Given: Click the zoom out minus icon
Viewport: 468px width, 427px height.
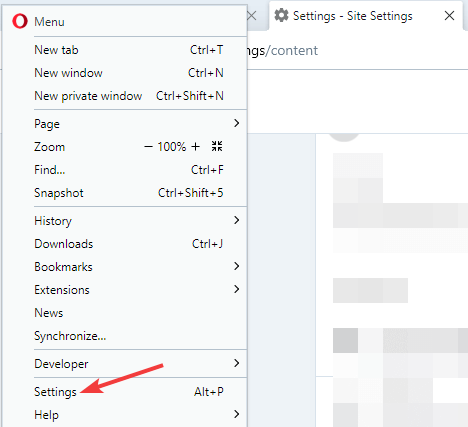Looking at the screenshot, I should click(x=148, y=146).
